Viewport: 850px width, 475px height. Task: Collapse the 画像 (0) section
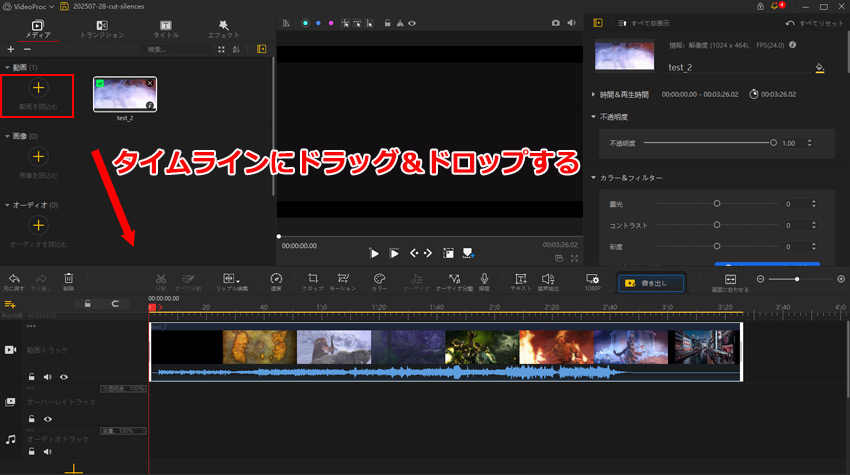click(x=7, y=136)
